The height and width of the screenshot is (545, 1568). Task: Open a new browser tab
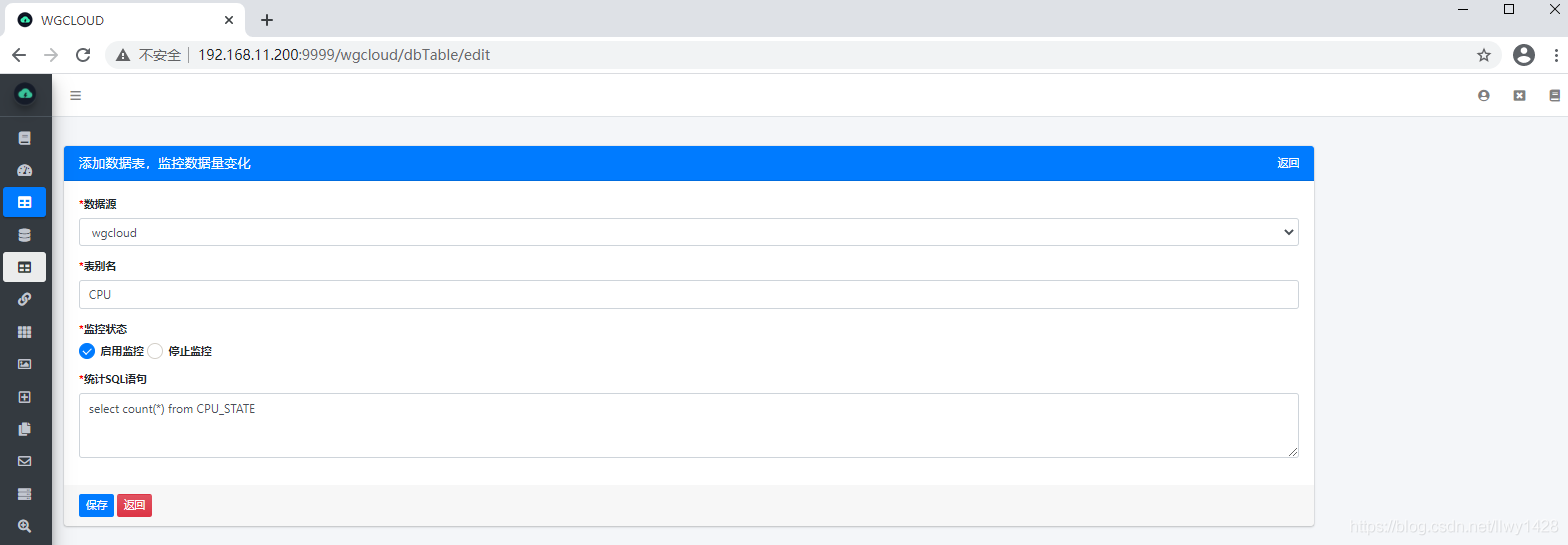click(267, 20)
